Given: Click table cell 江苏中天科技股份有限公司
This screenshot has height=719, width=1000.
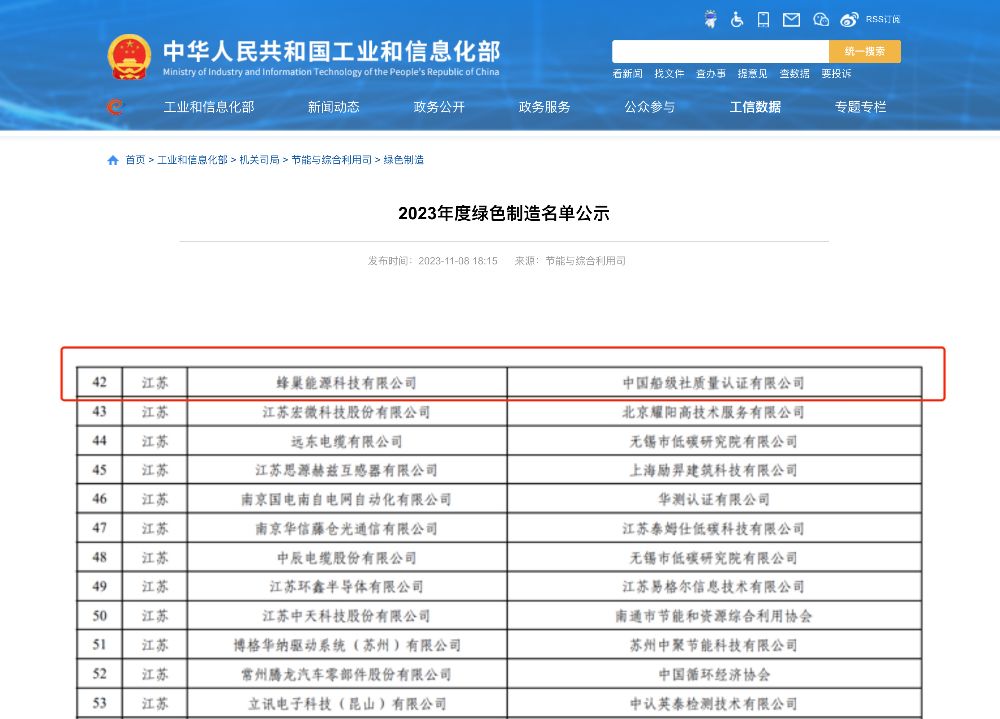Looking at the screenshot, I should [x=347, y=616].
